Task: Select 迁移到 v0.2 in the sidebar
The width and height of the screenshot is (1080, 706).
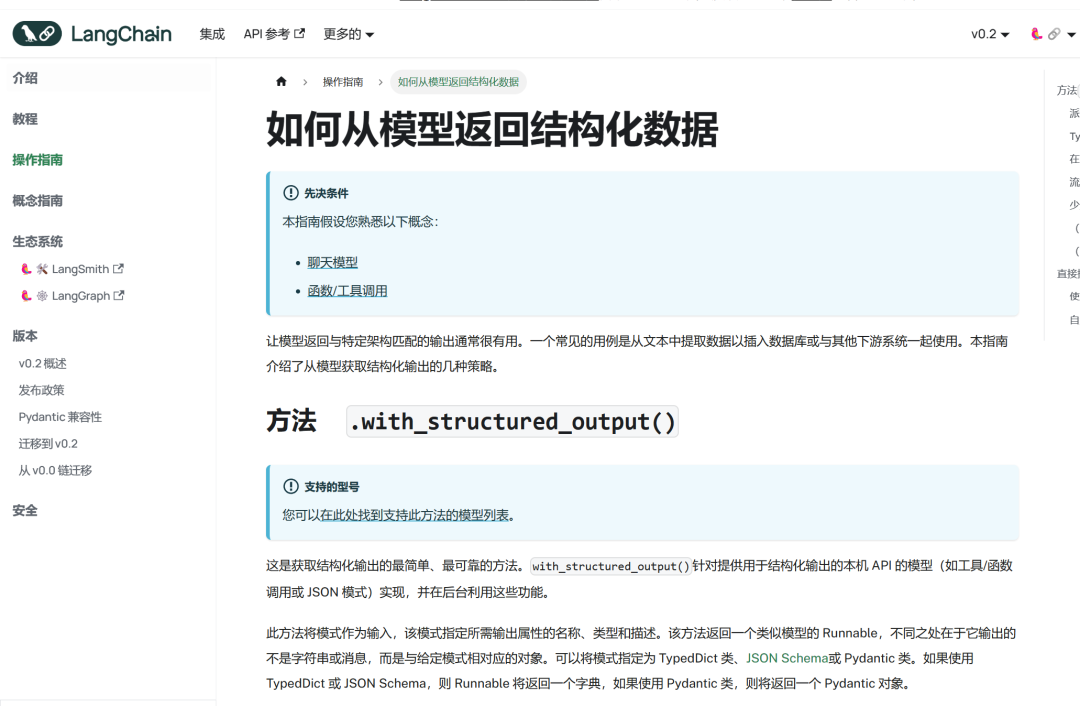Action: [48, 444]
